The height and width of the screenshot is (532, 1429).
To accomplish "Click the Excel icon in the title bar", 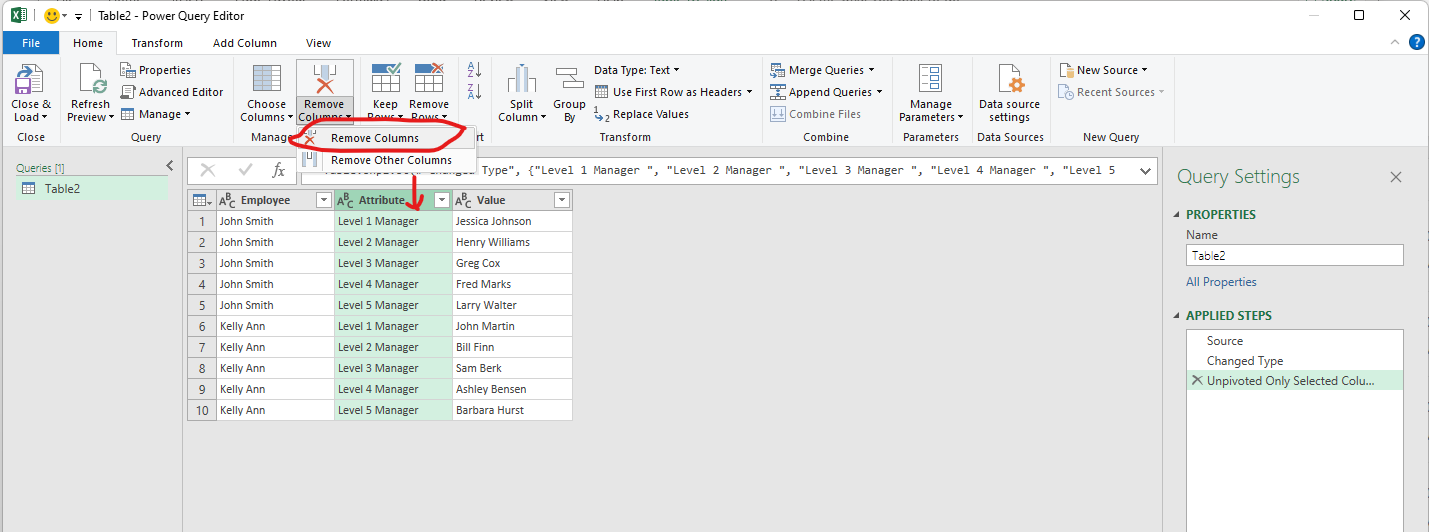I will point(19,16).
